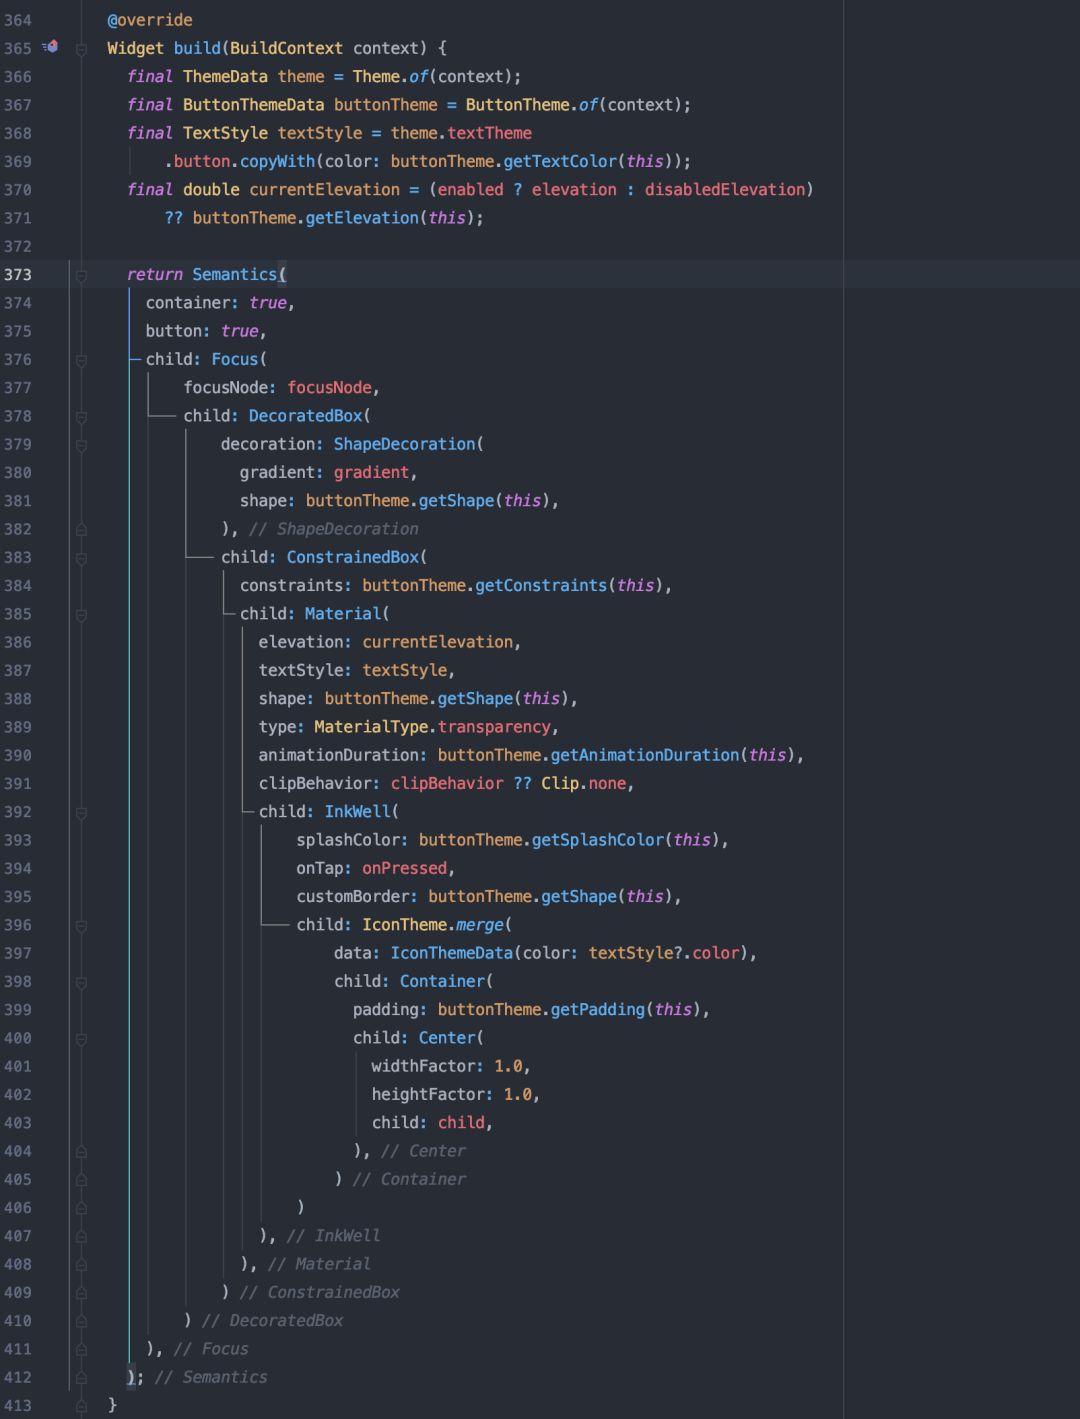The image size is (1080, 1419).
Task: Collapse the DecoratedBox fold marker at line 378
Action: coord(81,416)
